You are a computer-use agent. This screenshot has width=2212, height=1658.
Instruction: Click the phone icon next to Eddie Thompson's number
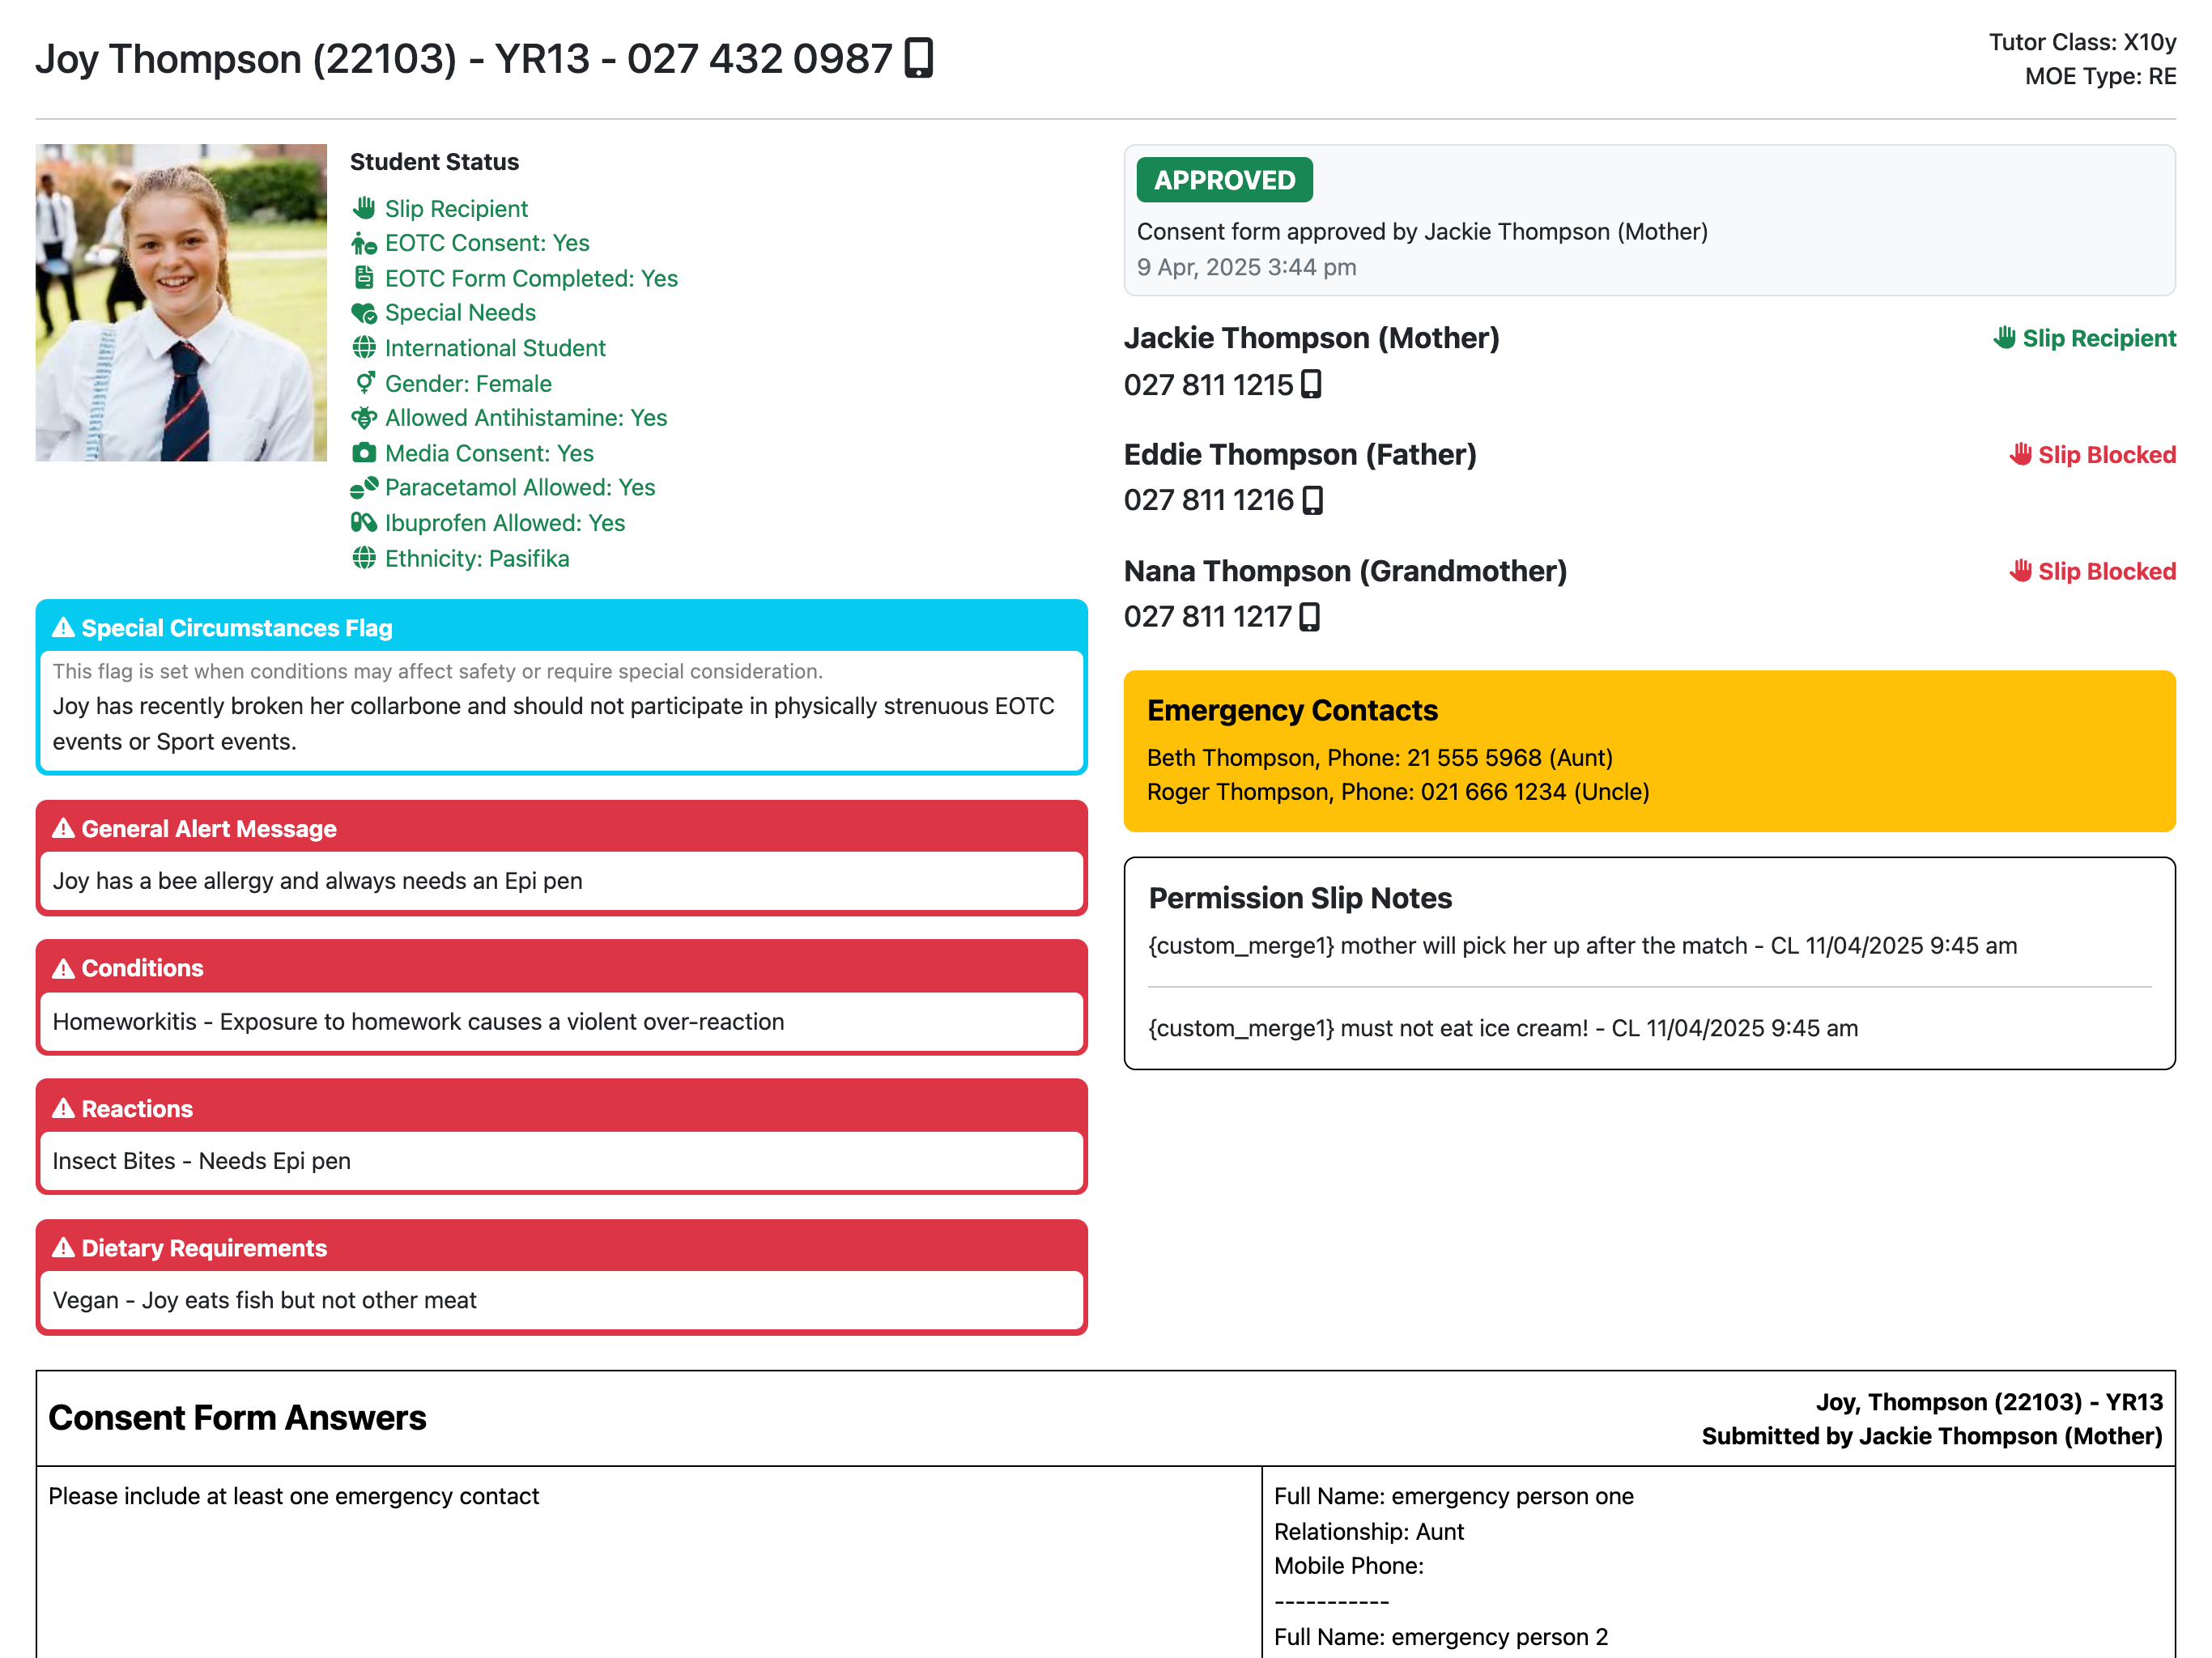(x=1312, y=500)
